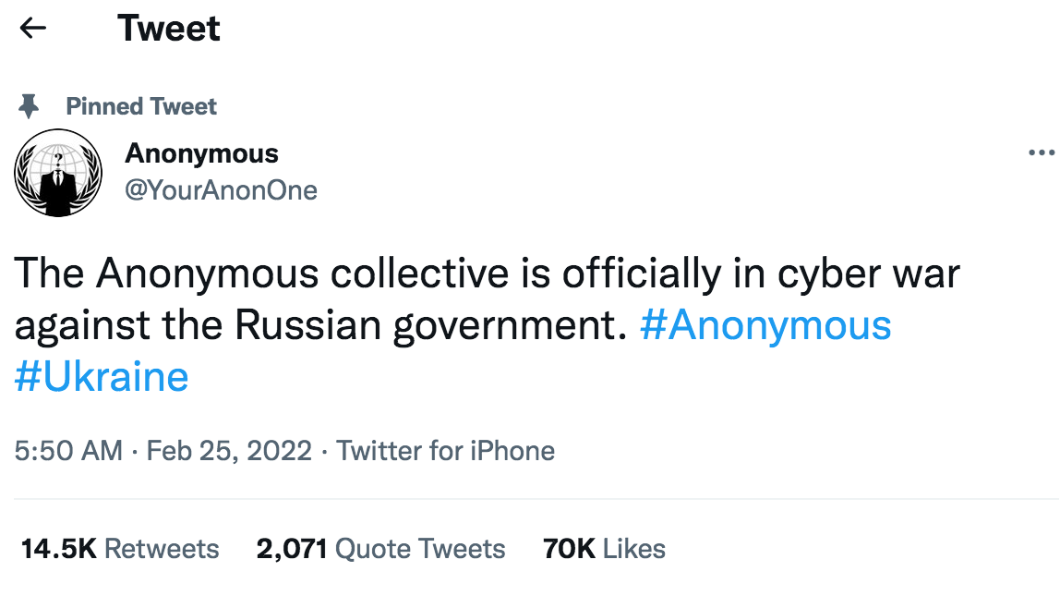Click the Likes word label
Image resolution: width=1060 pixels, height=596 pixels.
pyautogui.click(x=634, y=549)
